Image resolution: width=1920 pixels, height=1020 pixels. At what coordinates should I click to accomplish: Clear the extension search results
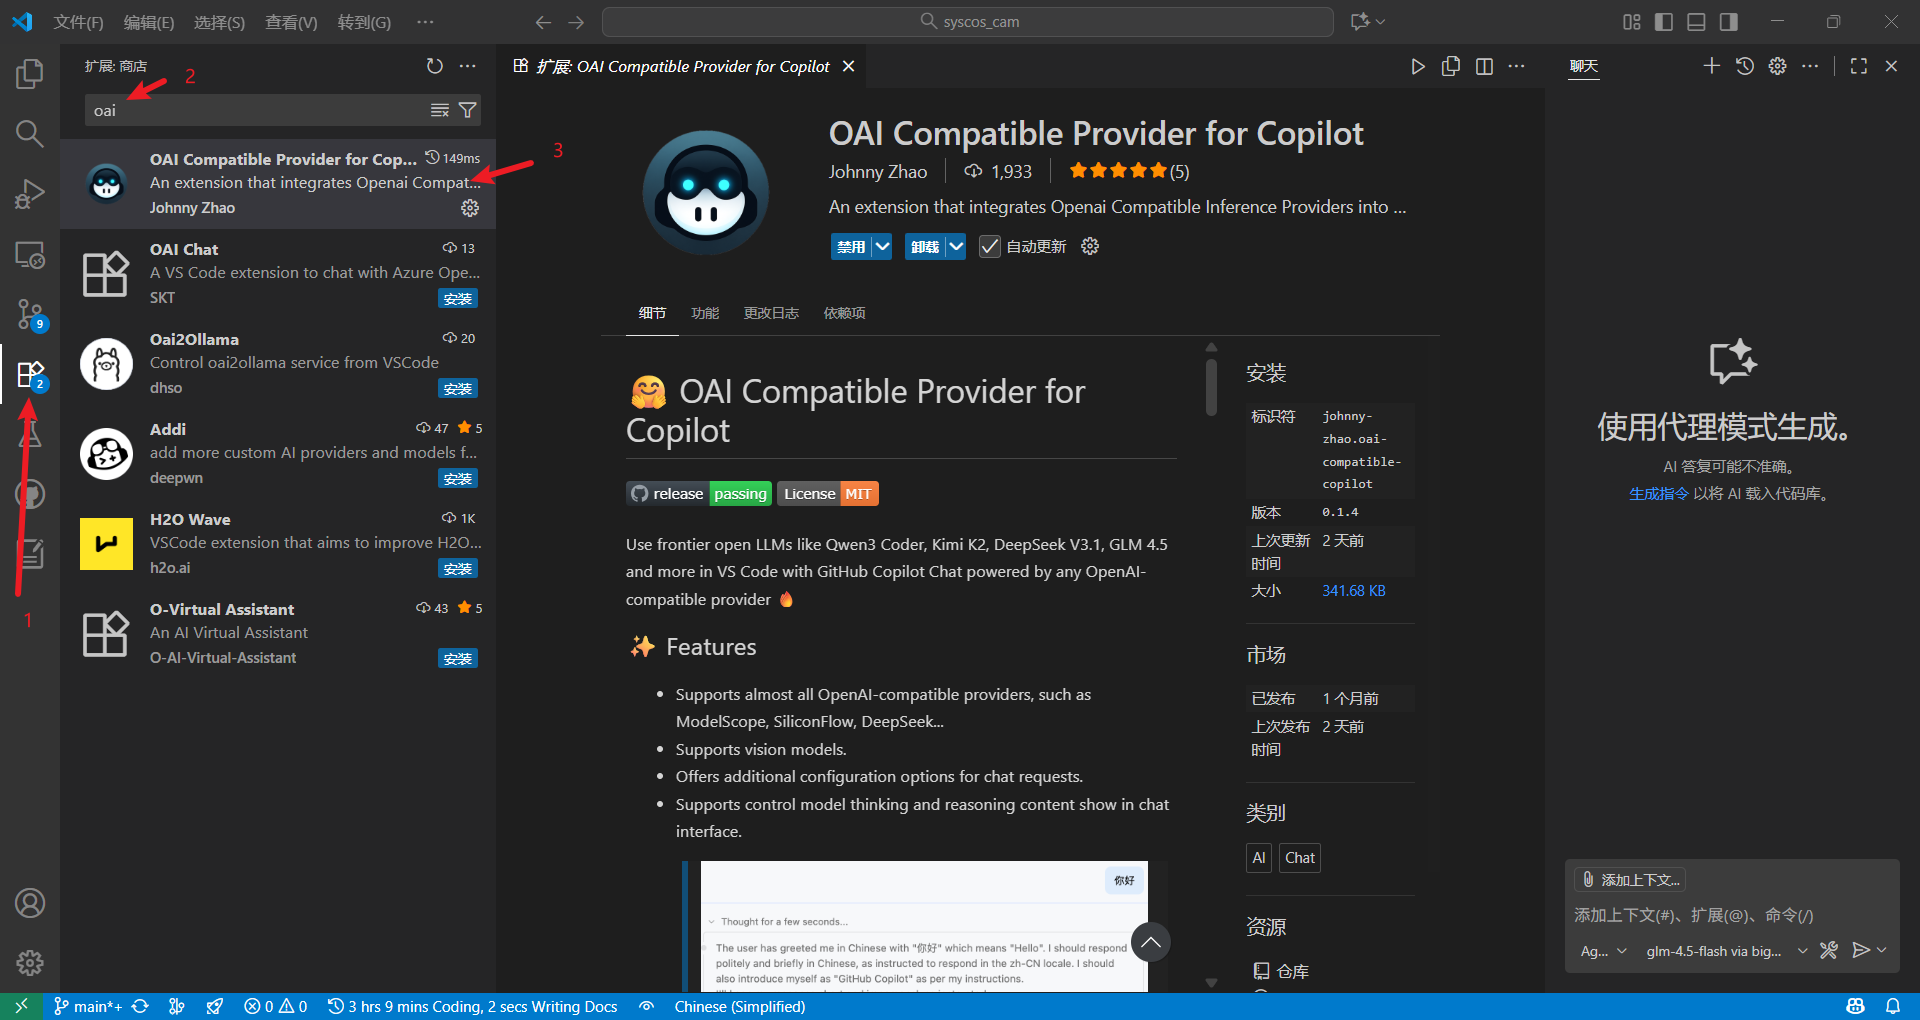(440, 110)
